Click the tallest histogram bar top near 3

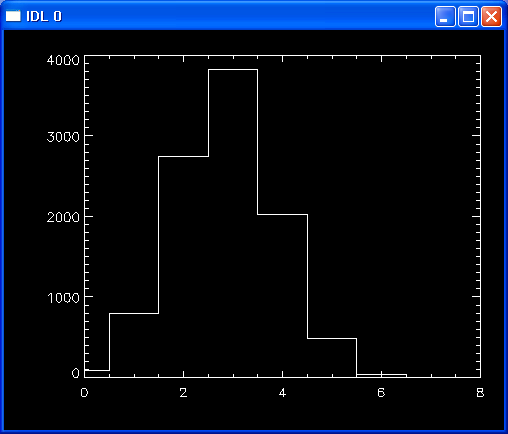pyautogui.click(x=233, y=70)
